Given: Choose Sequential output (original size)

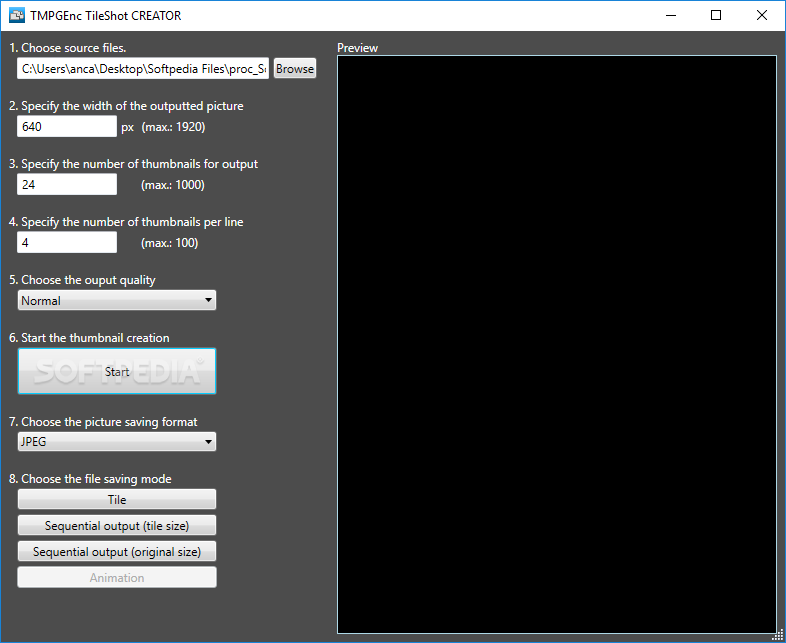Looking at the screenshot, I should click(x=117, y=551).
